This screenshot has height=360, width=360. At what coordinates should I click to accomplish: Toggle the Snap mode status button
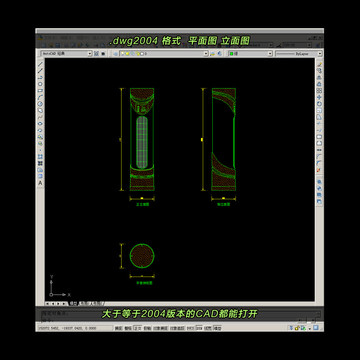pyautogui.click(x=118, y=328)
